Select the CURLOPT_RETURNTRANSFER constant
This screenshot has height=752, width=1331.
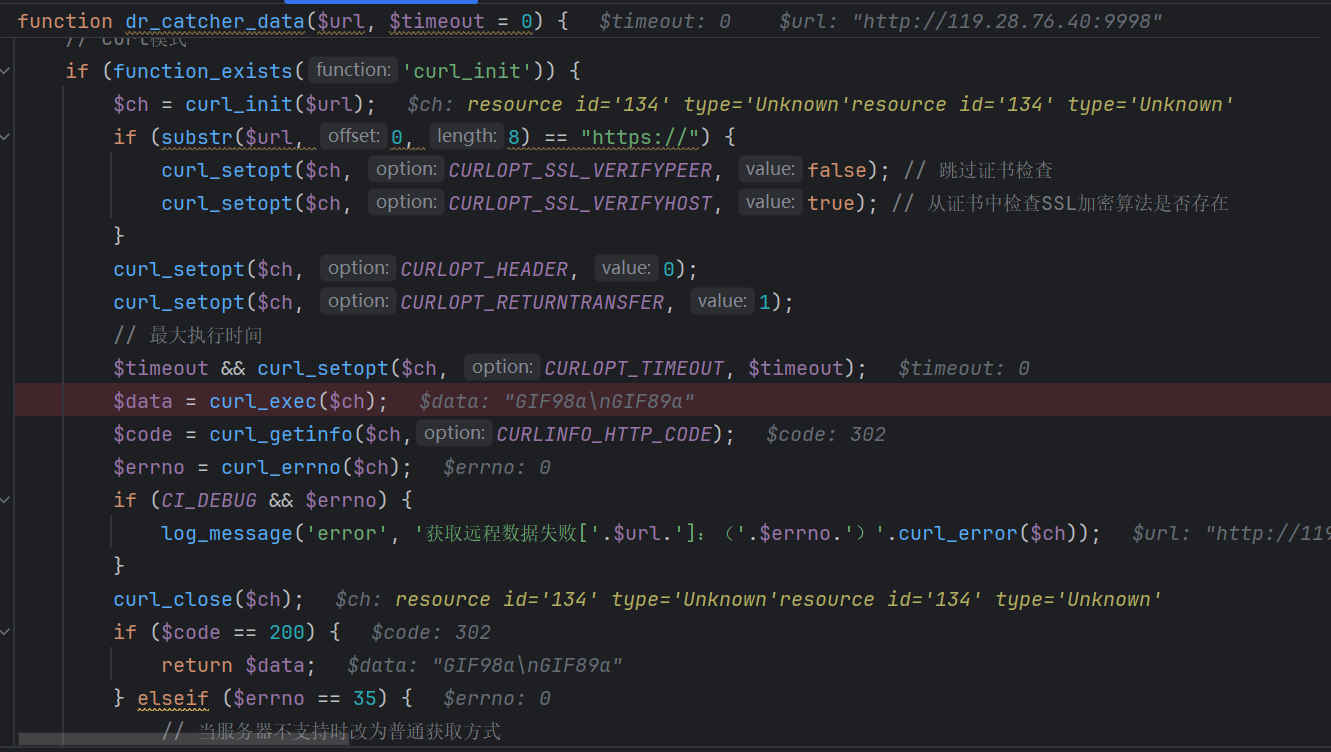532,302
